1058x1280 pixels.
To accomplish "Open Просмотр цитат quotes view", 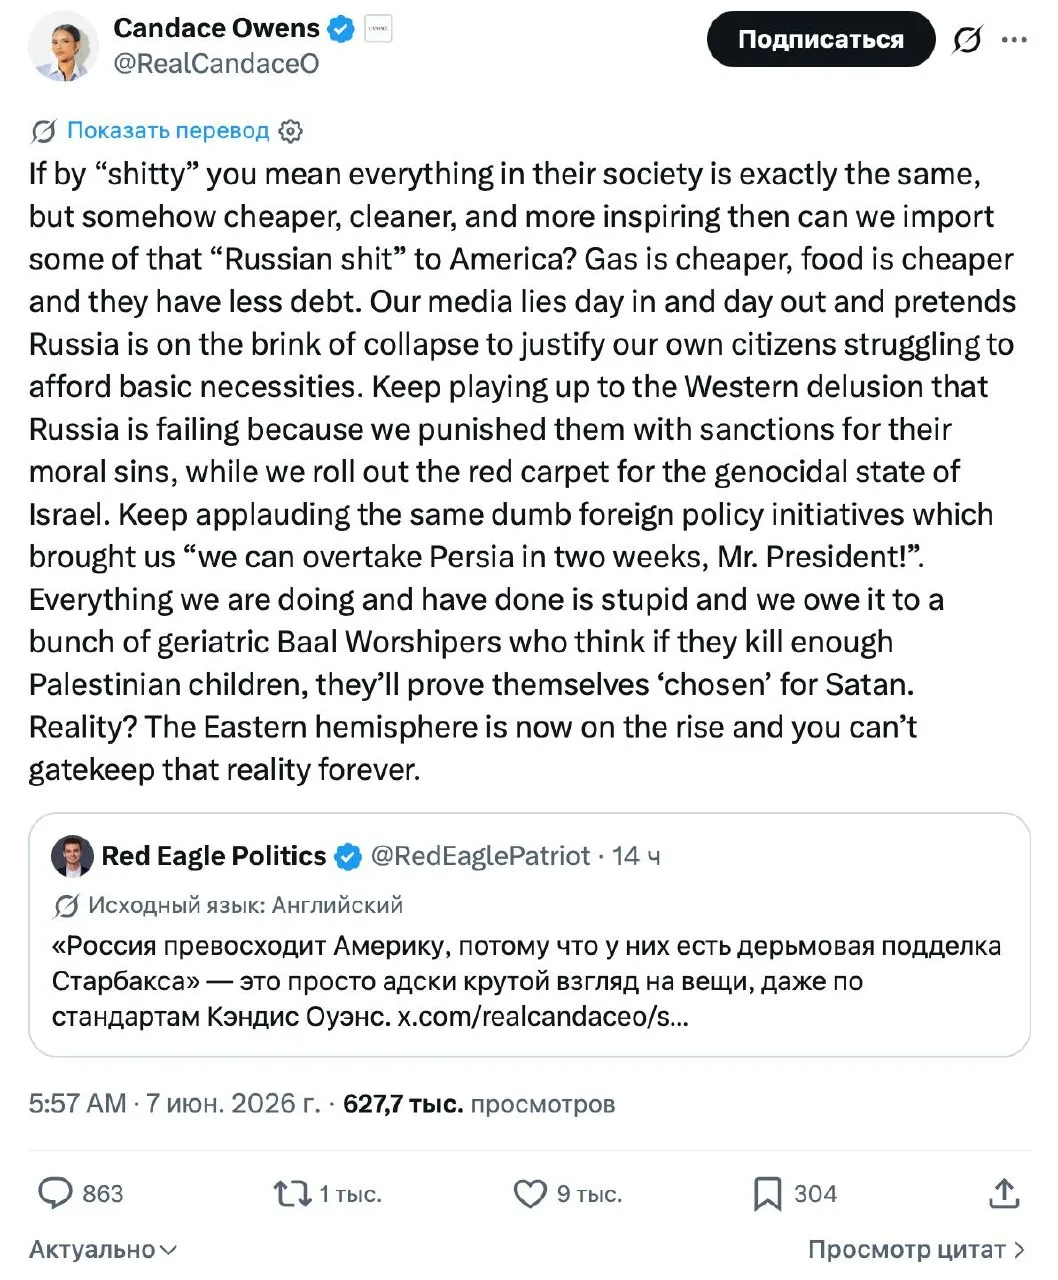I will coord(917,1250).
